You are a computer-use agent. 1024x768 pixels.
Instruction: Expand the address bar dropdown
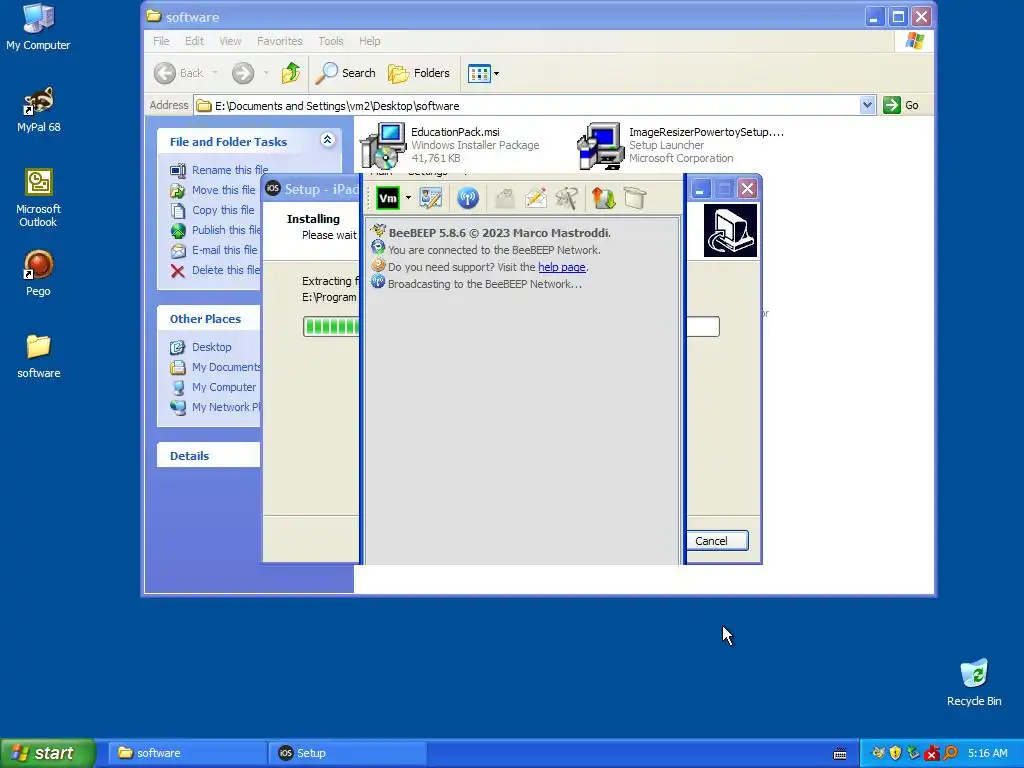pyautogui.click(x=867, y=105)
